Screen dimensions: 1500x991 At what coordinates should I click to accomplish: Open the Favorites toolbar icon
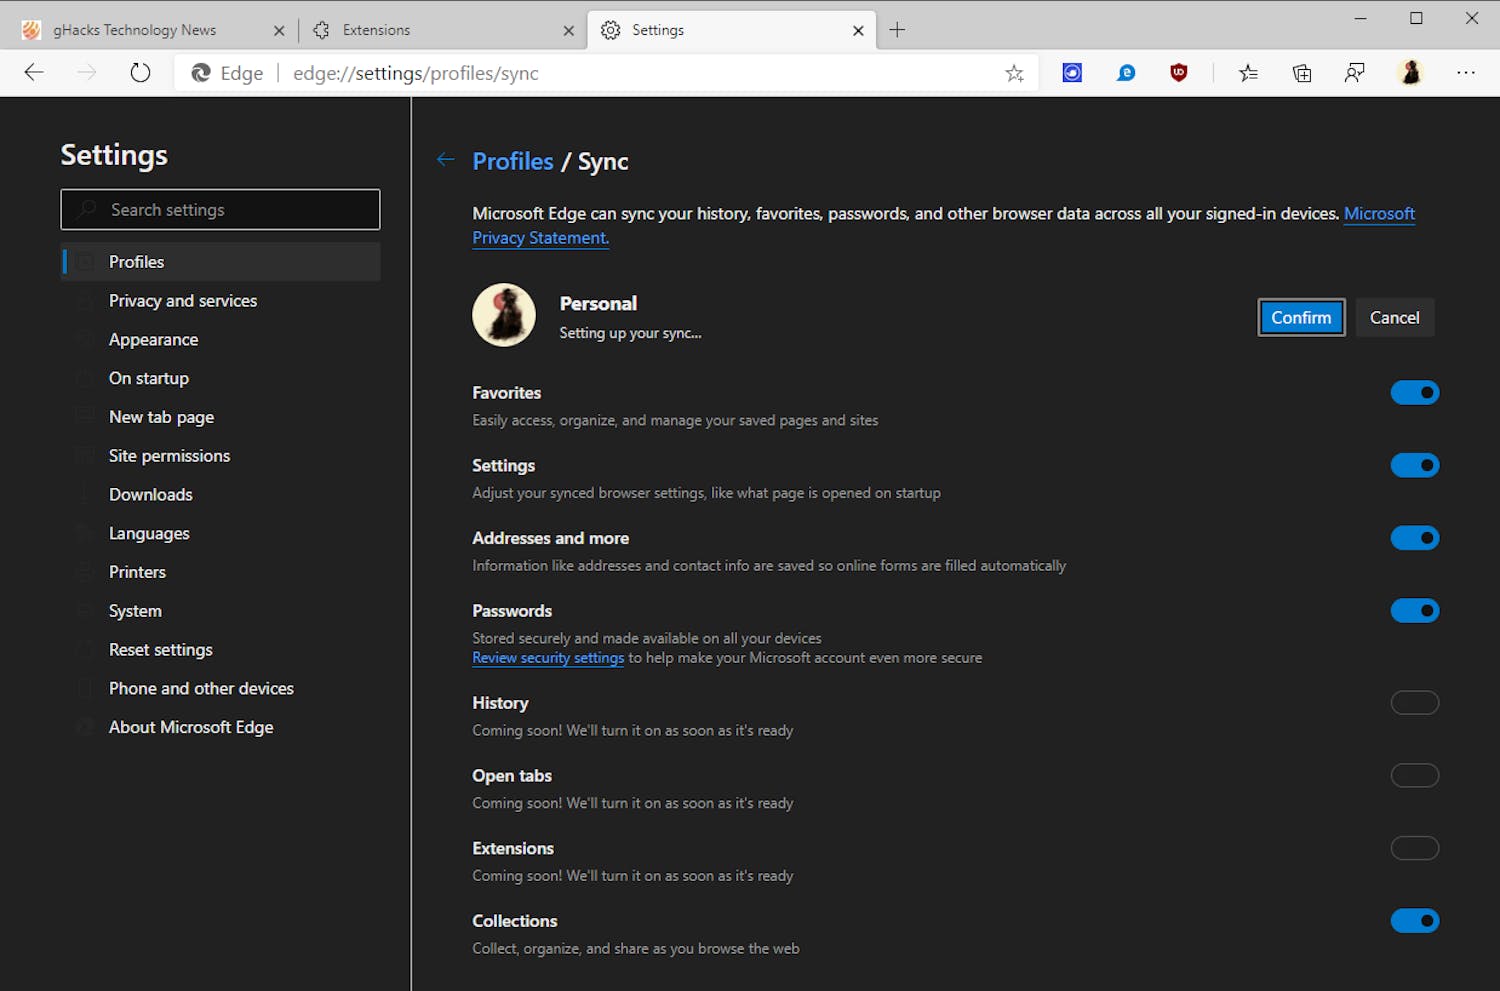1247,72
